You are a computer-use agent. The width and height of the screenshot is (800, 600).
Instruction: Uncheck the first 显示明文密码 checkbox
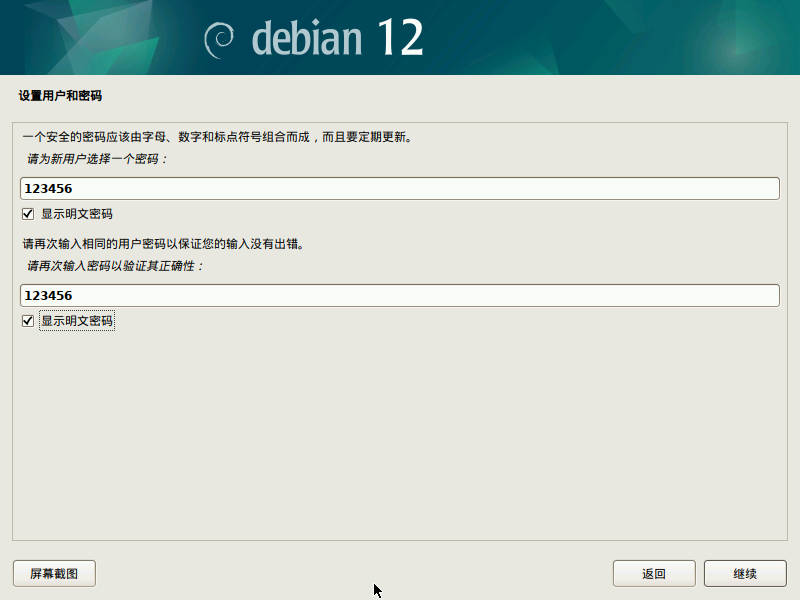coord(28,214)
